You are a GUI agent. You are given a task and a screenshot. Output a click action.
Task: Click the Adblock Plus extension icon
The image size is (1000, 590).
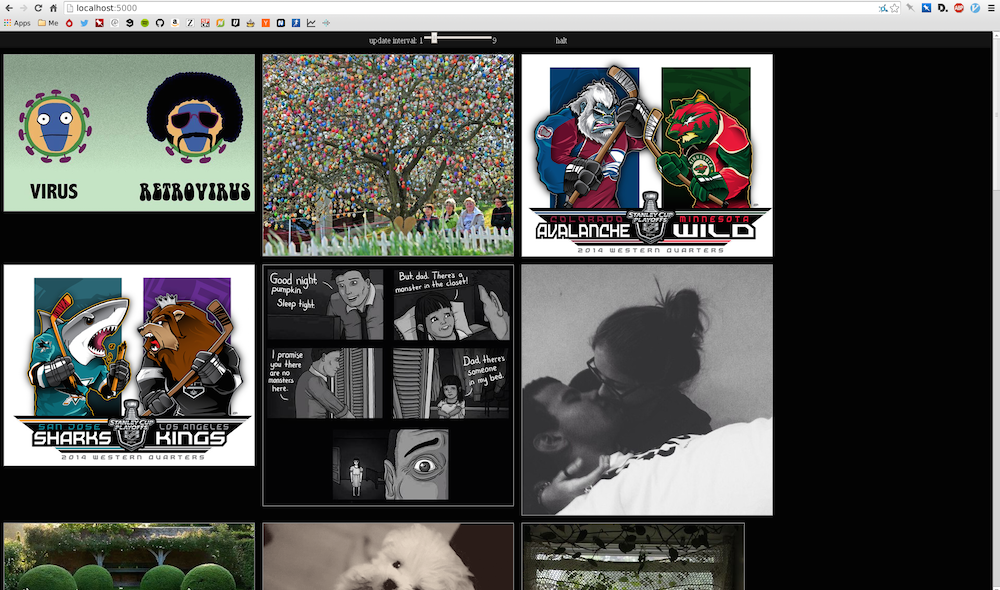pyautogui.click(x=958, y=7)
